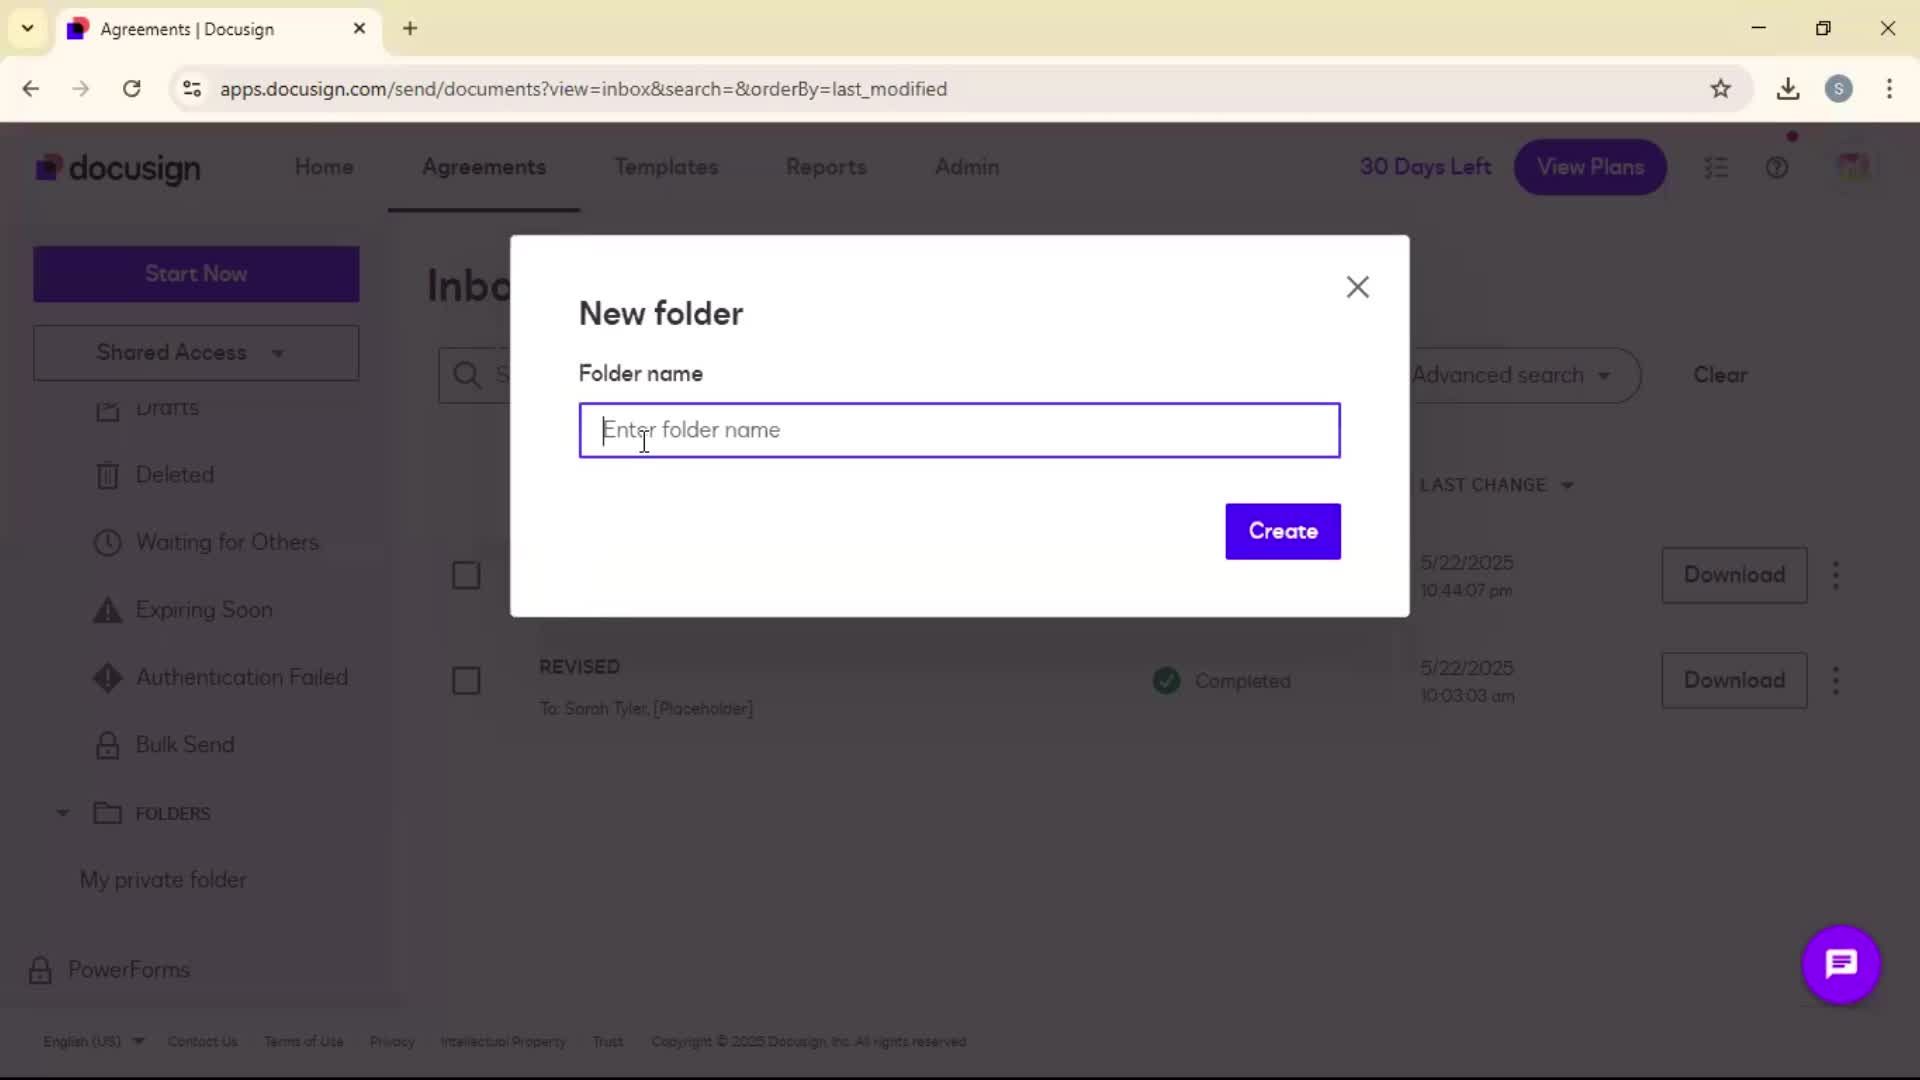This screenshot has width=1920, height=1080.
Task: Open My private folder
Action: pyautogui.click(x=163, y=880)
